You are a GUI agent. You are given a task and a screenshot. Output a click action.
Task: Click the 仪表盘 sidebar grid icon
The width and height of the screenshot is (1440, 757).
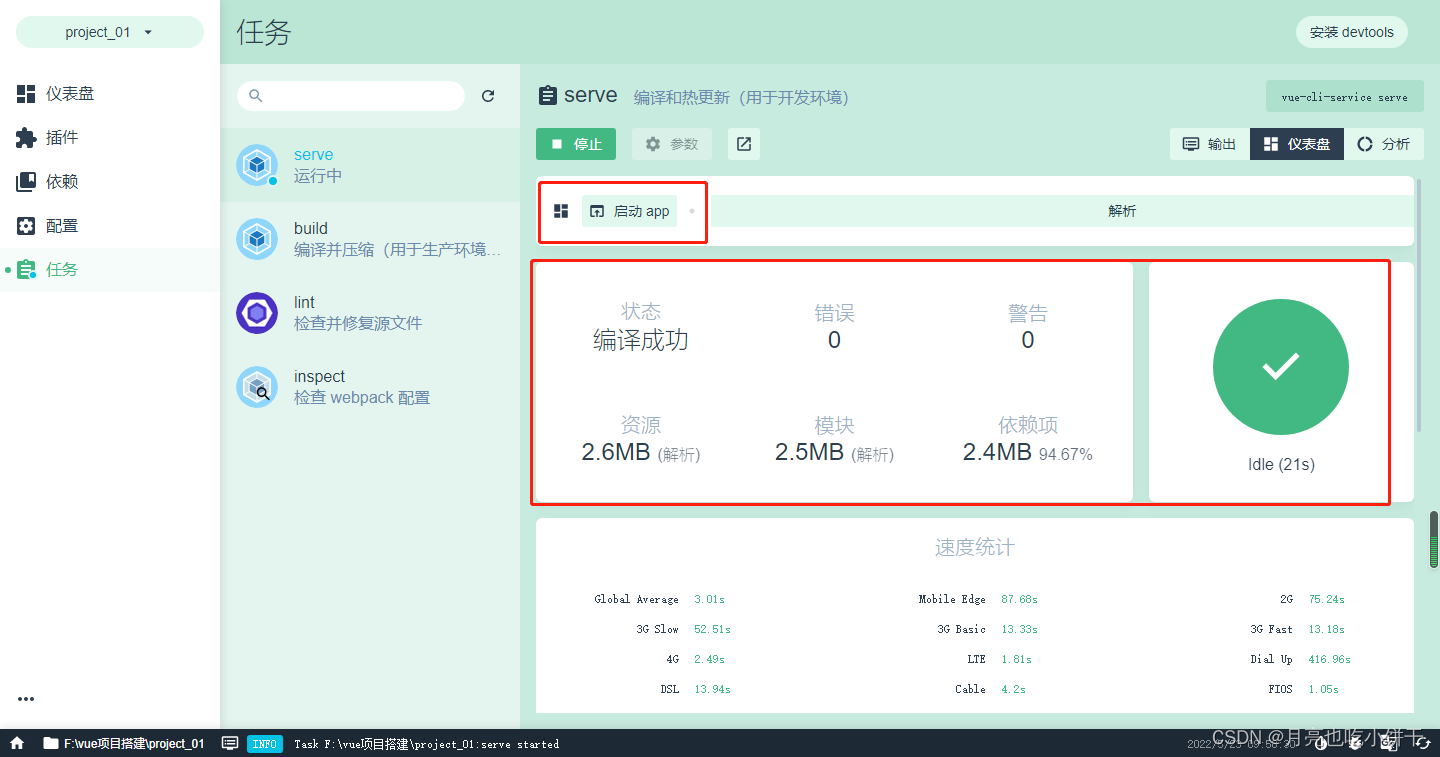point(26,93)
